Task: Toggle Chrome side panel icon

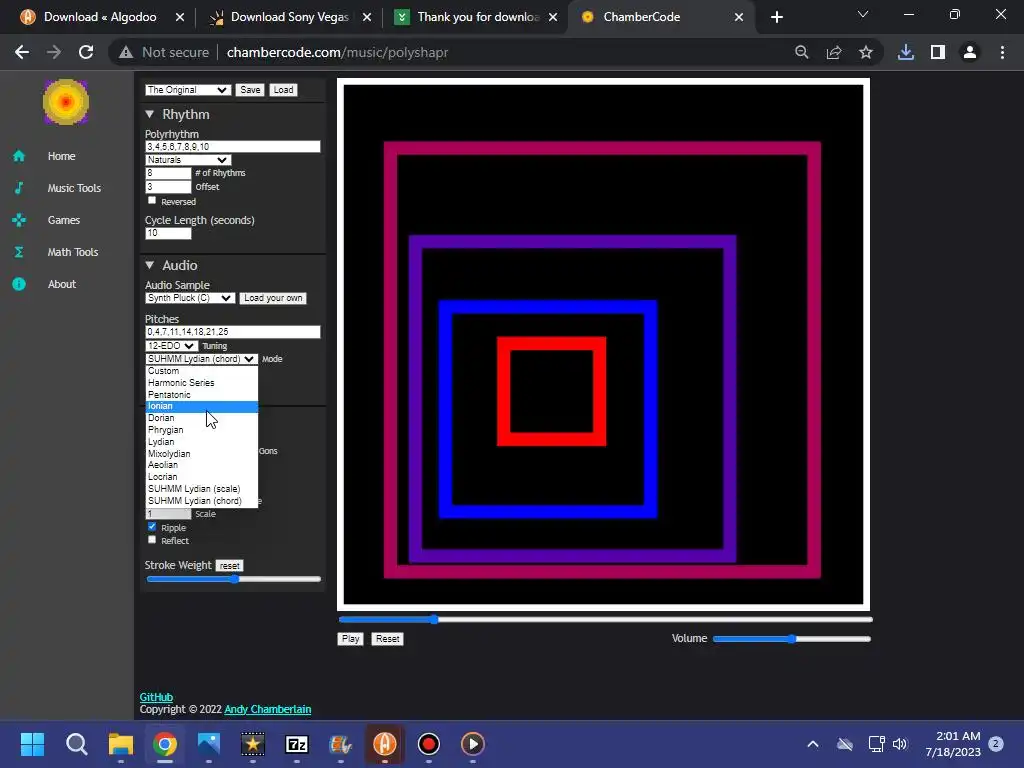Action: (938, 52)
